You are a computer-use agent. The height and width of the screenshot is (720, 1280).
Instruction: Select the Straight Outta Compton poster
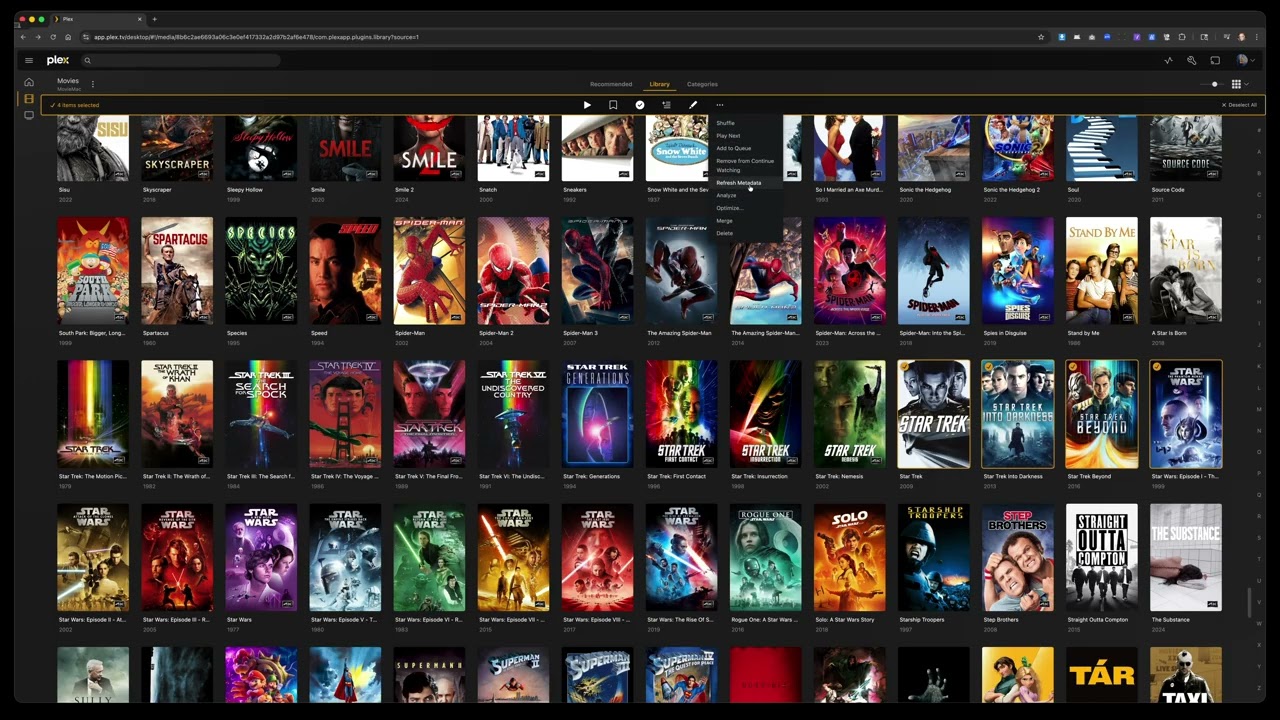(x=1101, y=557)
